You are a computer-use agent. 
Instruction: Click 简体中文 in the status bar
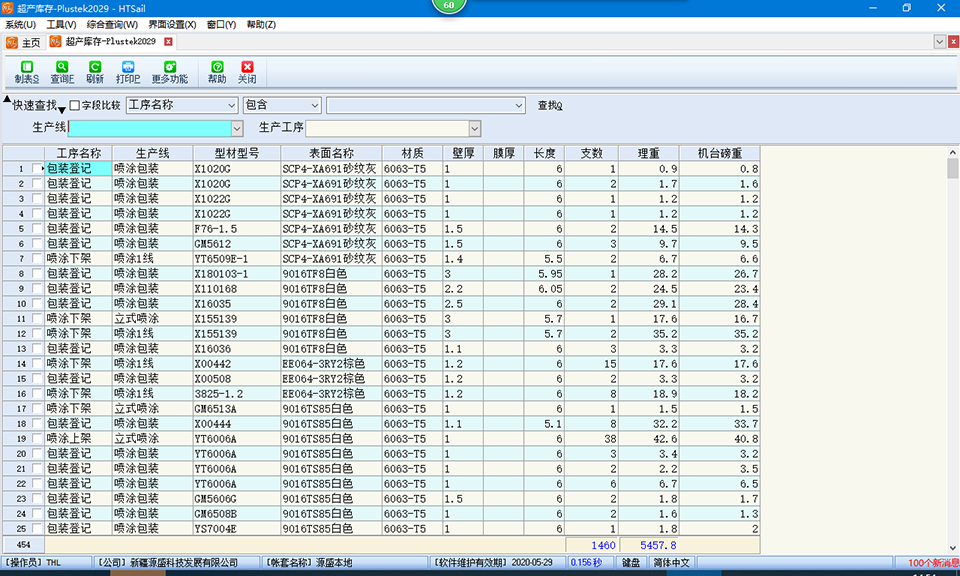[671, 563]
